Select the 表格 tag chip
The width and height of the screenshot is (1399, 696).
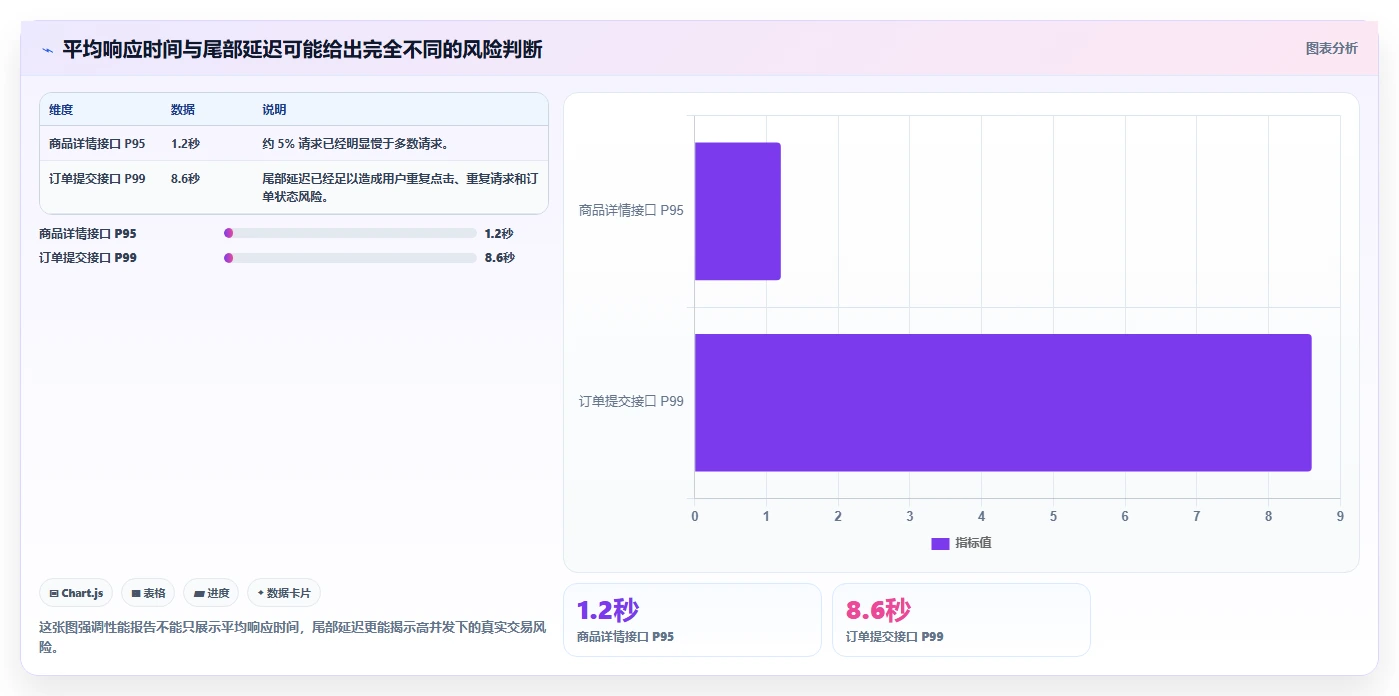click(x=148, y=593)
